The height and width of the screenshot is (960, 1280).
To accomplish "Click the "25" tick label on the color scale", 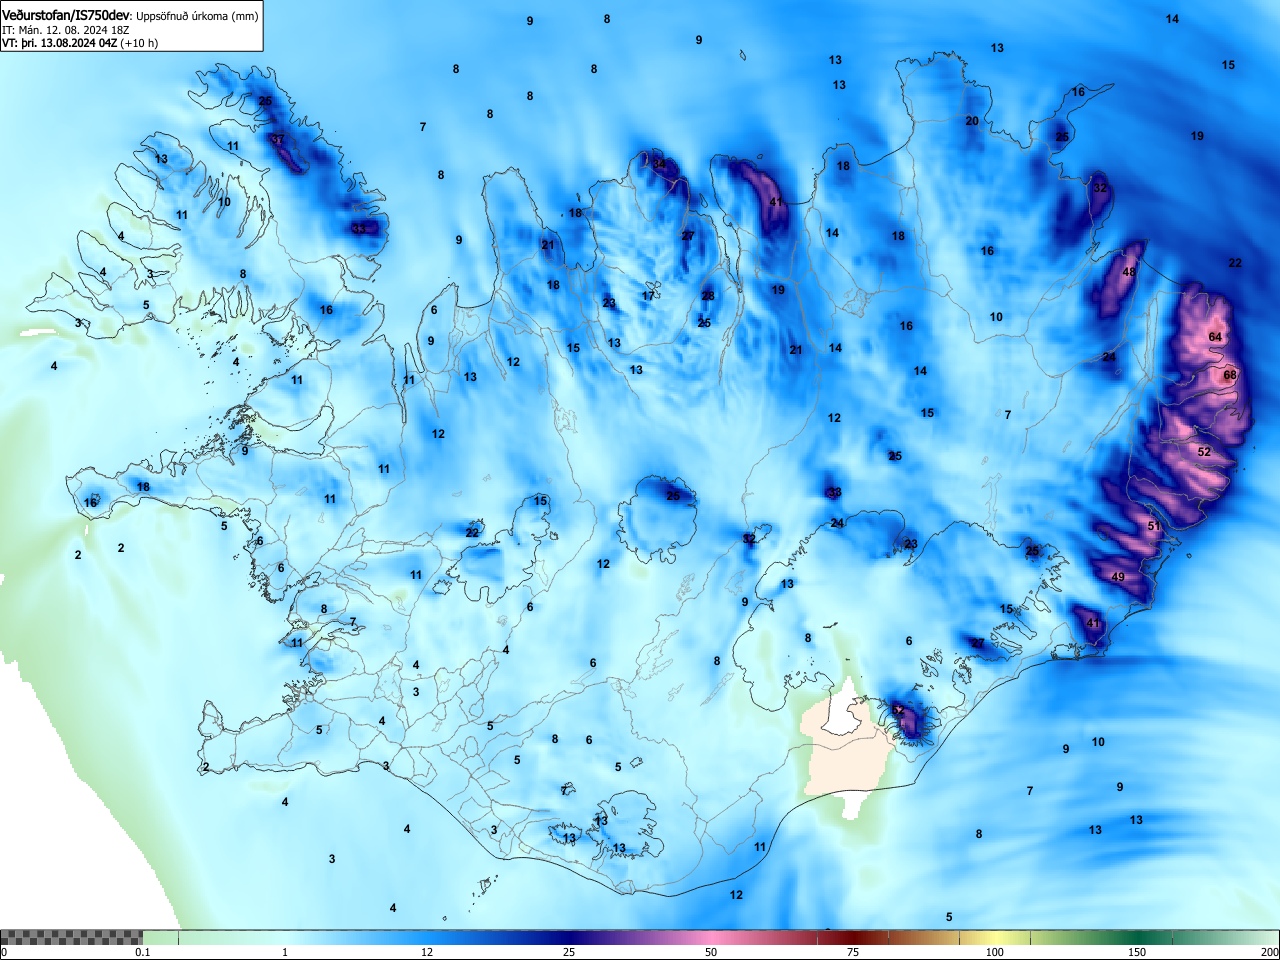I will pos(569,952).
